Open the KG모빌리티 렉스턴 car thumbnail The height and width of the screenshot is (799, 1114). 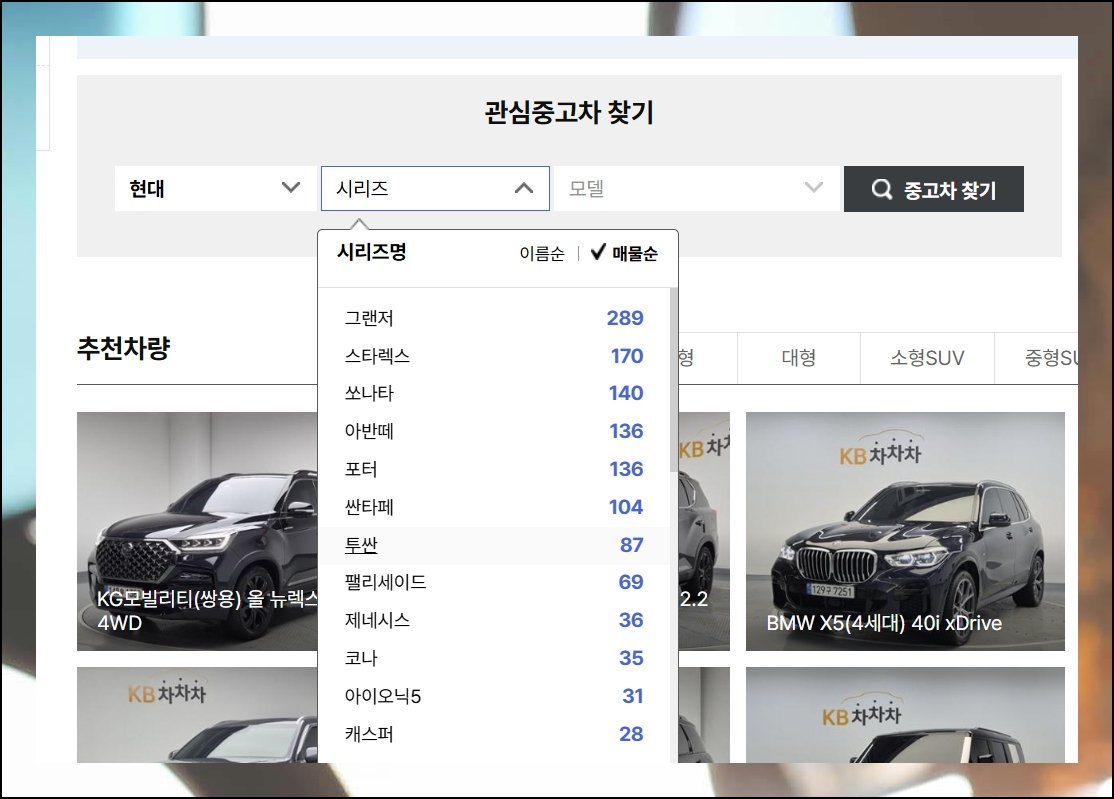tap(197, 531)
